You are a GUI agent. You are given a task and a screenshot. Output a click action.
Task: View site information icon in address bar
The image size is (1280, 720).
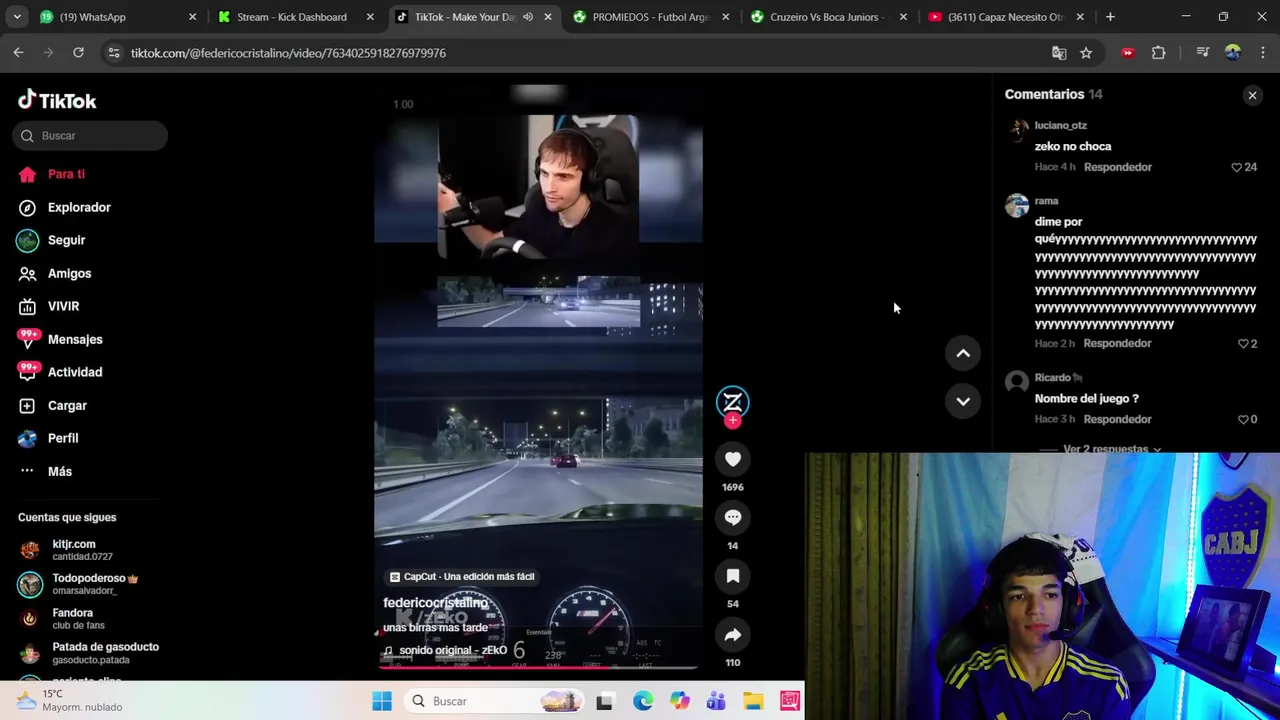(114, 53)
